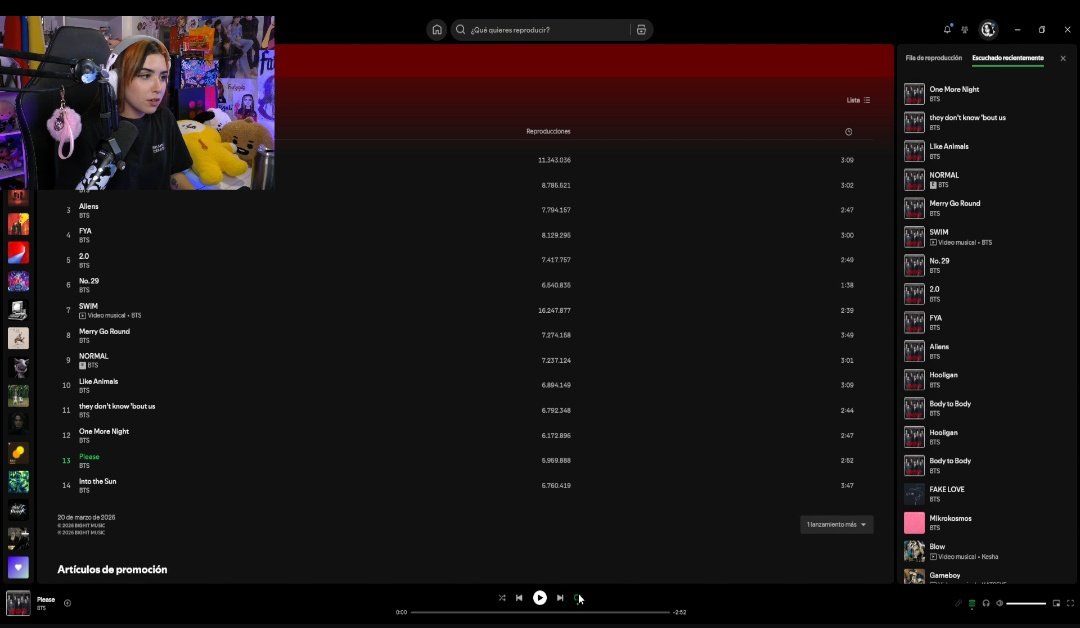Image resolution: width=1080 pixels, height=628 pixels.
Task: Click the playback progress bar
Action: pos(540,612)
